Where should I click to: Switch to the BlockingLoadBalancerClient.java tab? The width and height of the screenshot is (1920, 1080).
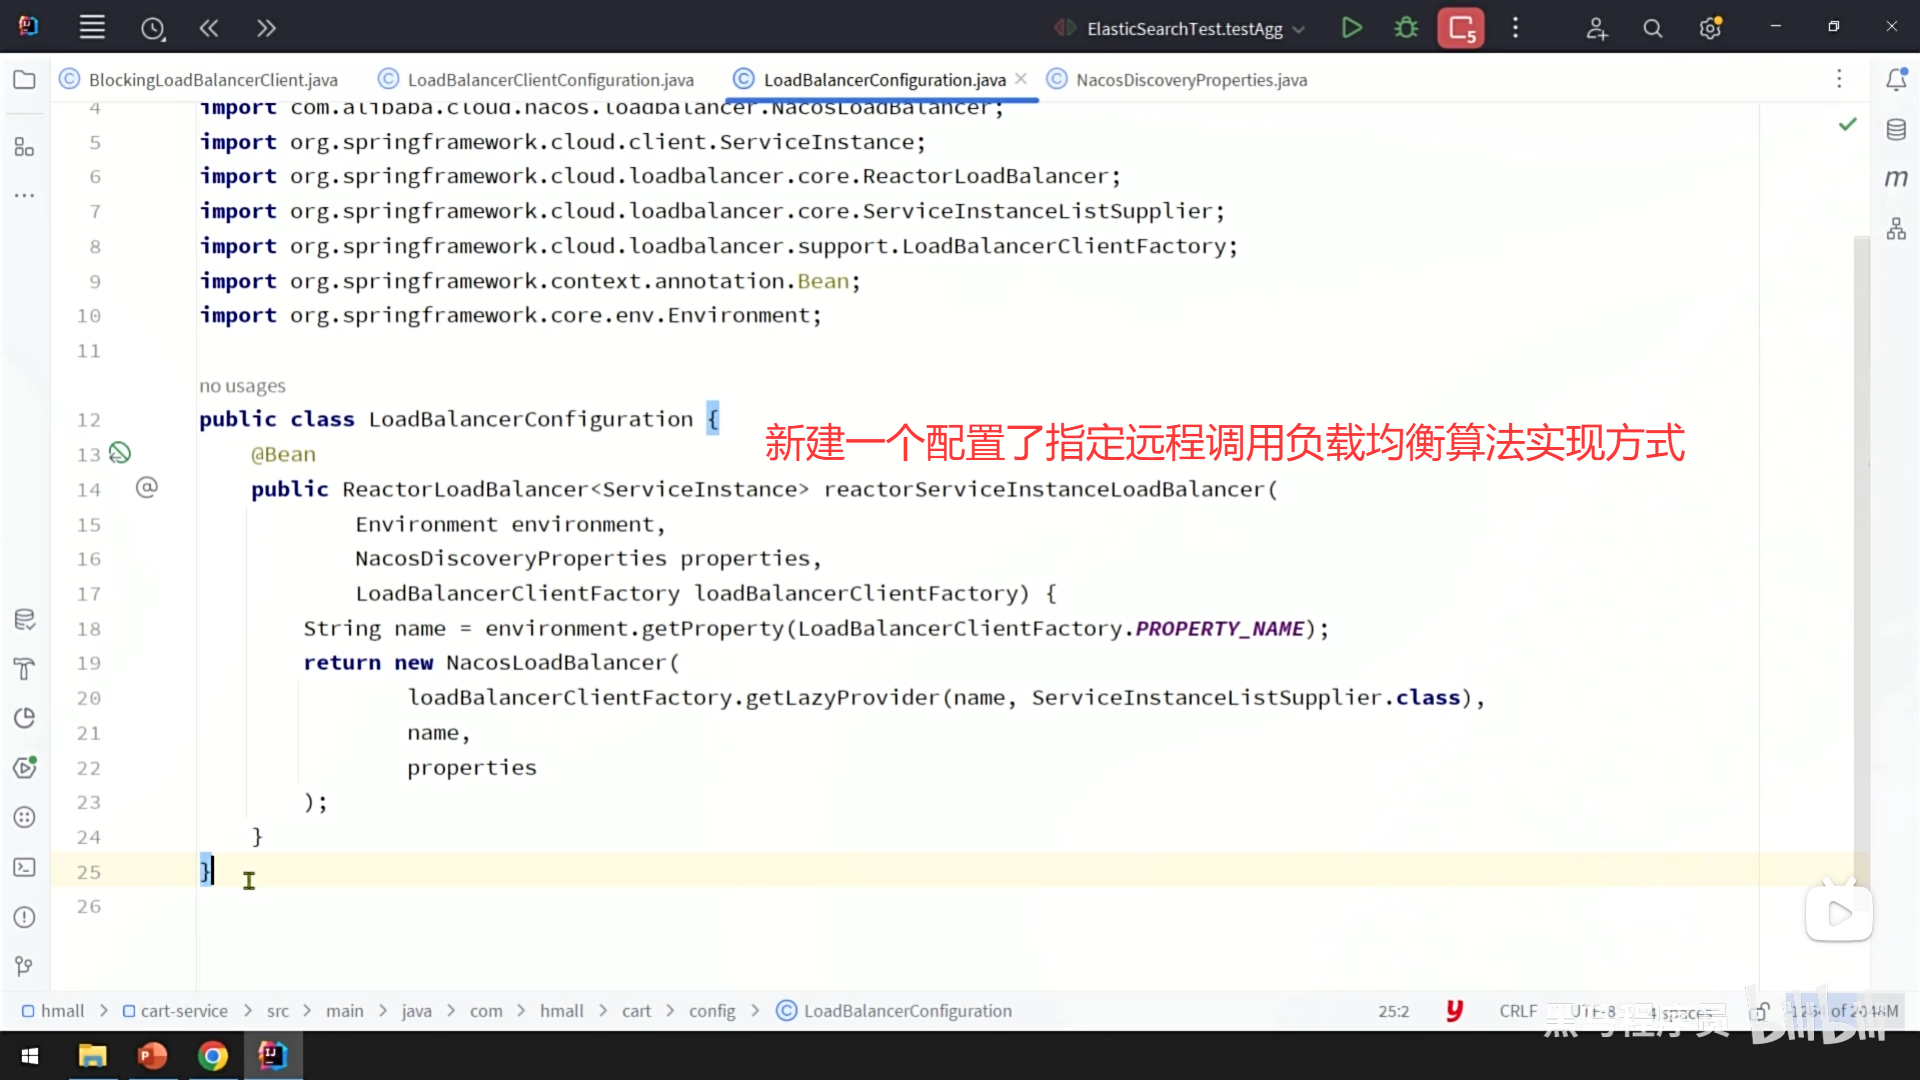[212, 80]
